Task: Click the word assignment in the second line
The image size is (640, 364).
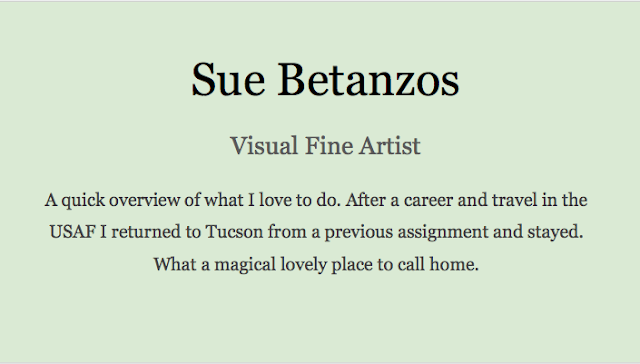Action: click(x=443, y=232)
